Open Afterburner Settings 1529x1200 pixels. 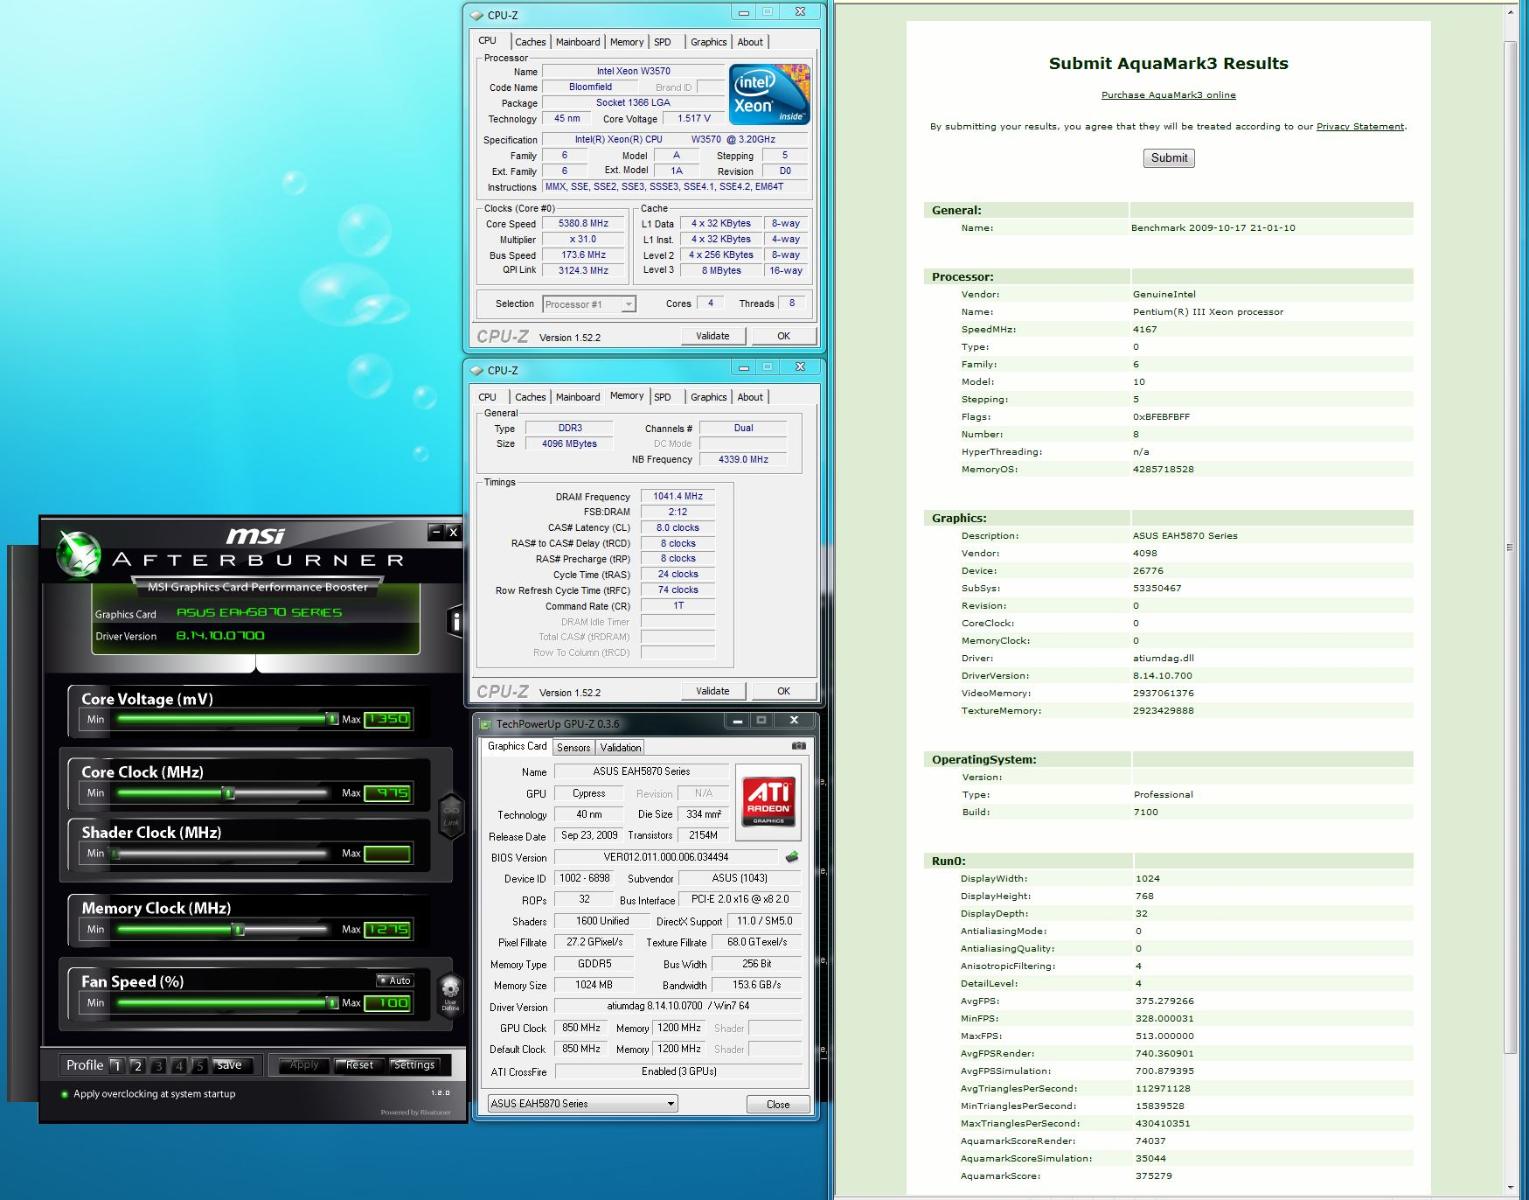tap(414, 1065)
